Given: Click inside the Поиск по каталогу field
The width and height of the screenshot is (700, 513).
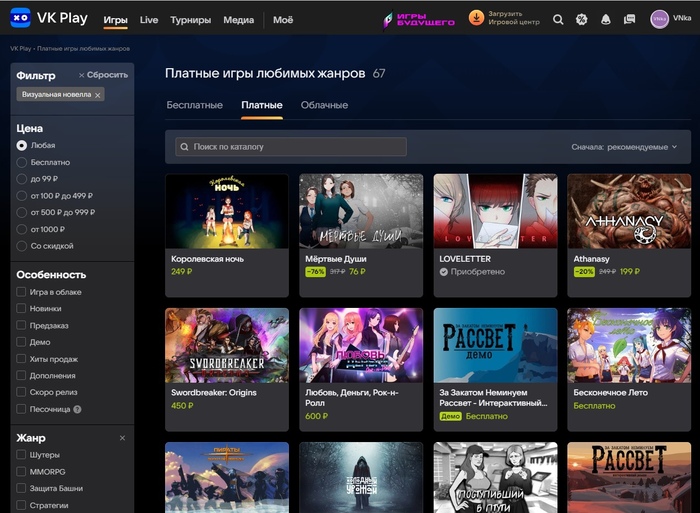Looking at the screenshot, I should [291, 147].
